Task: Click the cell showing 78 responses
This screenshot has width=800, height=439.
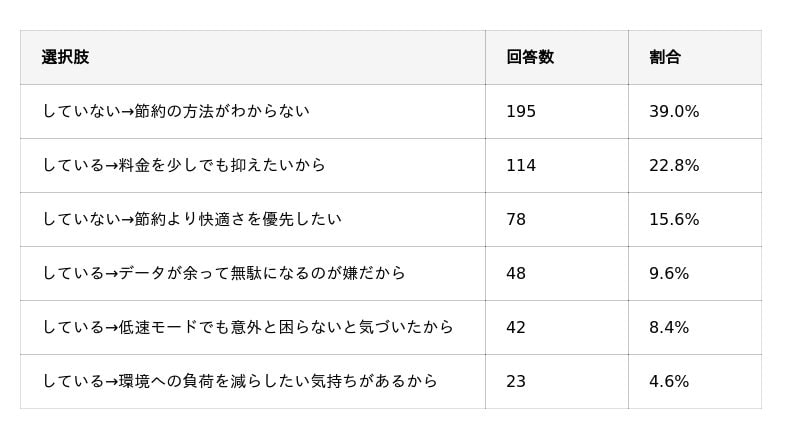Action: tap(516, 219)
